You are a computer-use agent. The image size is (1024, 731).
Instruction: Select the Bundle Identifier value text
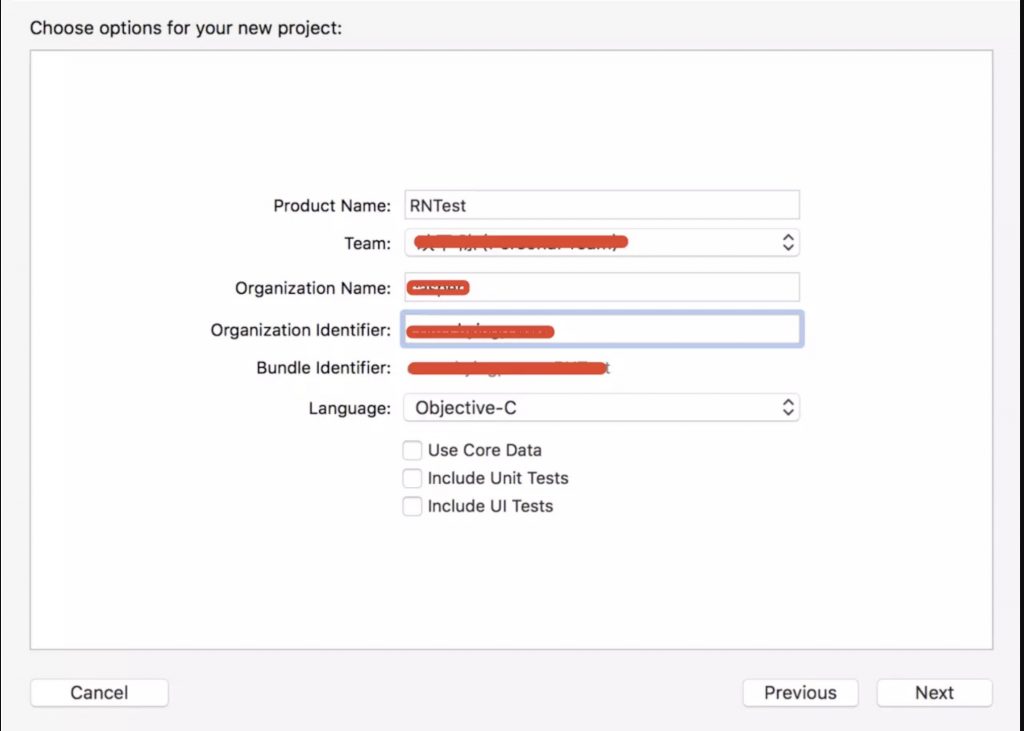coord(508,368)
